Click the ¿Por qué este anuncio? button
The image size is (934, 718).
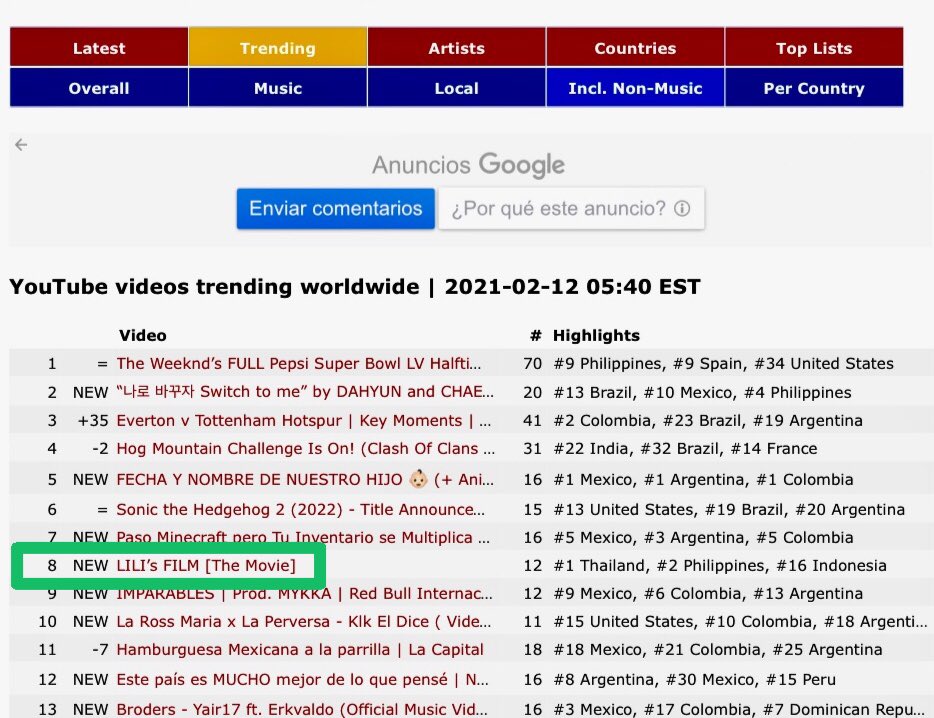[x=571, y=209]
